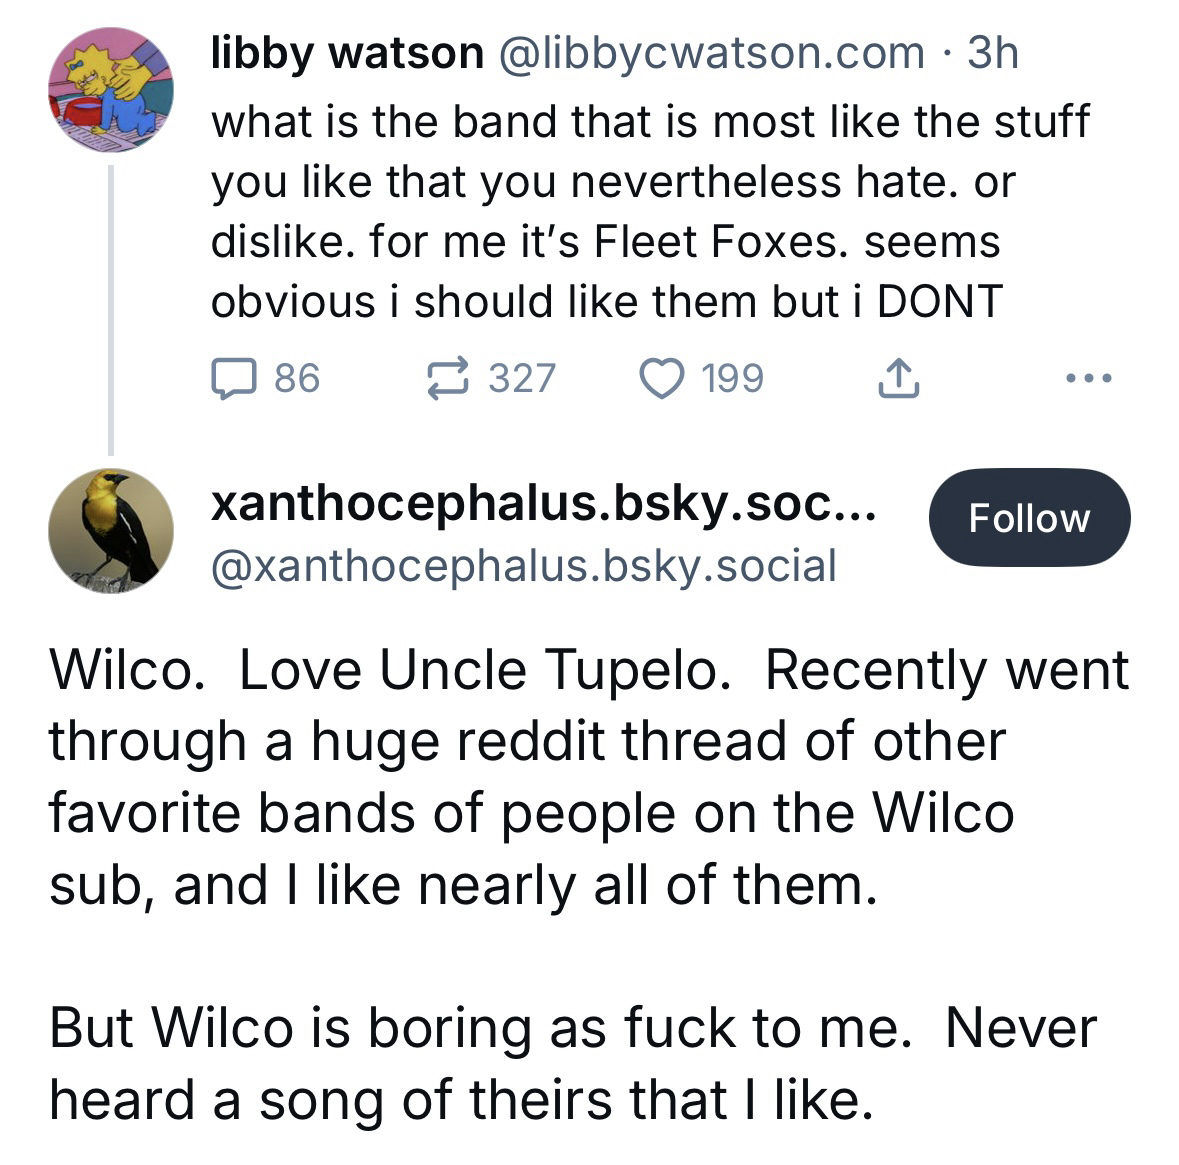This screenshot has width=1179, height=1165.
Task: Click the @xanthocephalus.bsky.social handle
Action: [523, 566]
